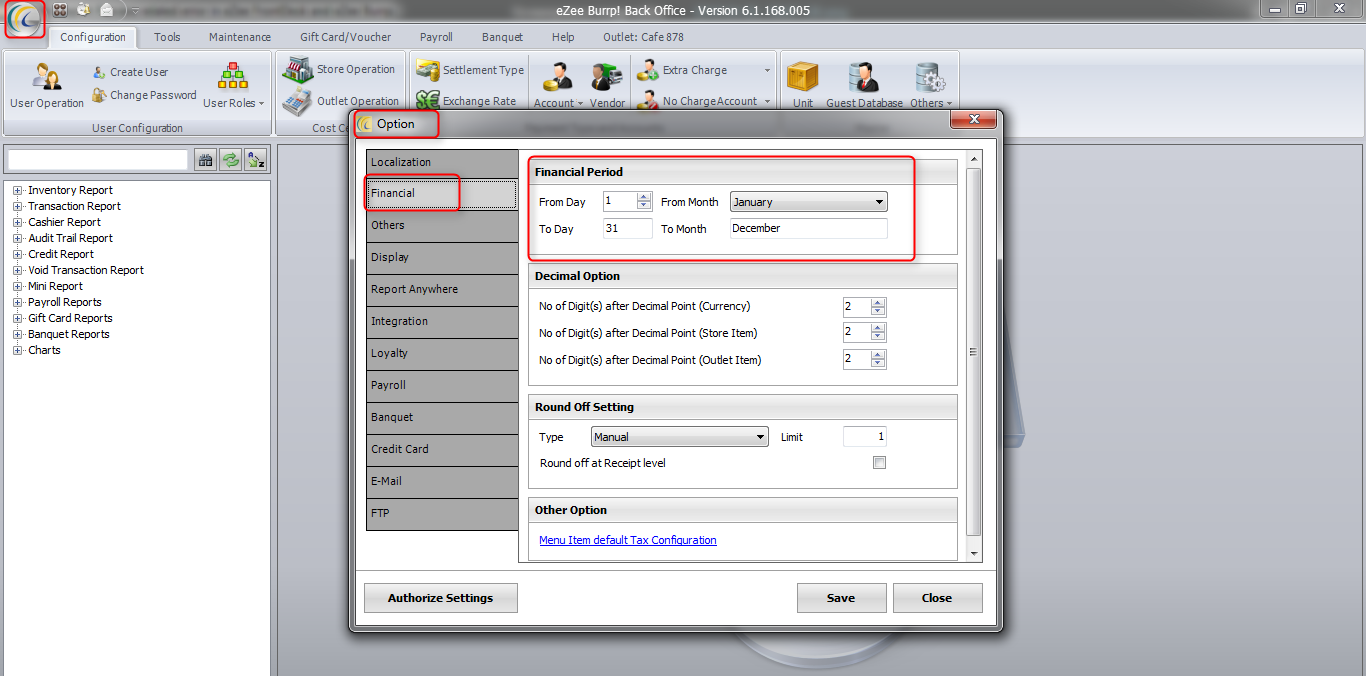Expand the Extra Charge dropdown arrow
The height and width of the screenshot is (676, 1366).
pyautogui.click(x=768, y=71)
